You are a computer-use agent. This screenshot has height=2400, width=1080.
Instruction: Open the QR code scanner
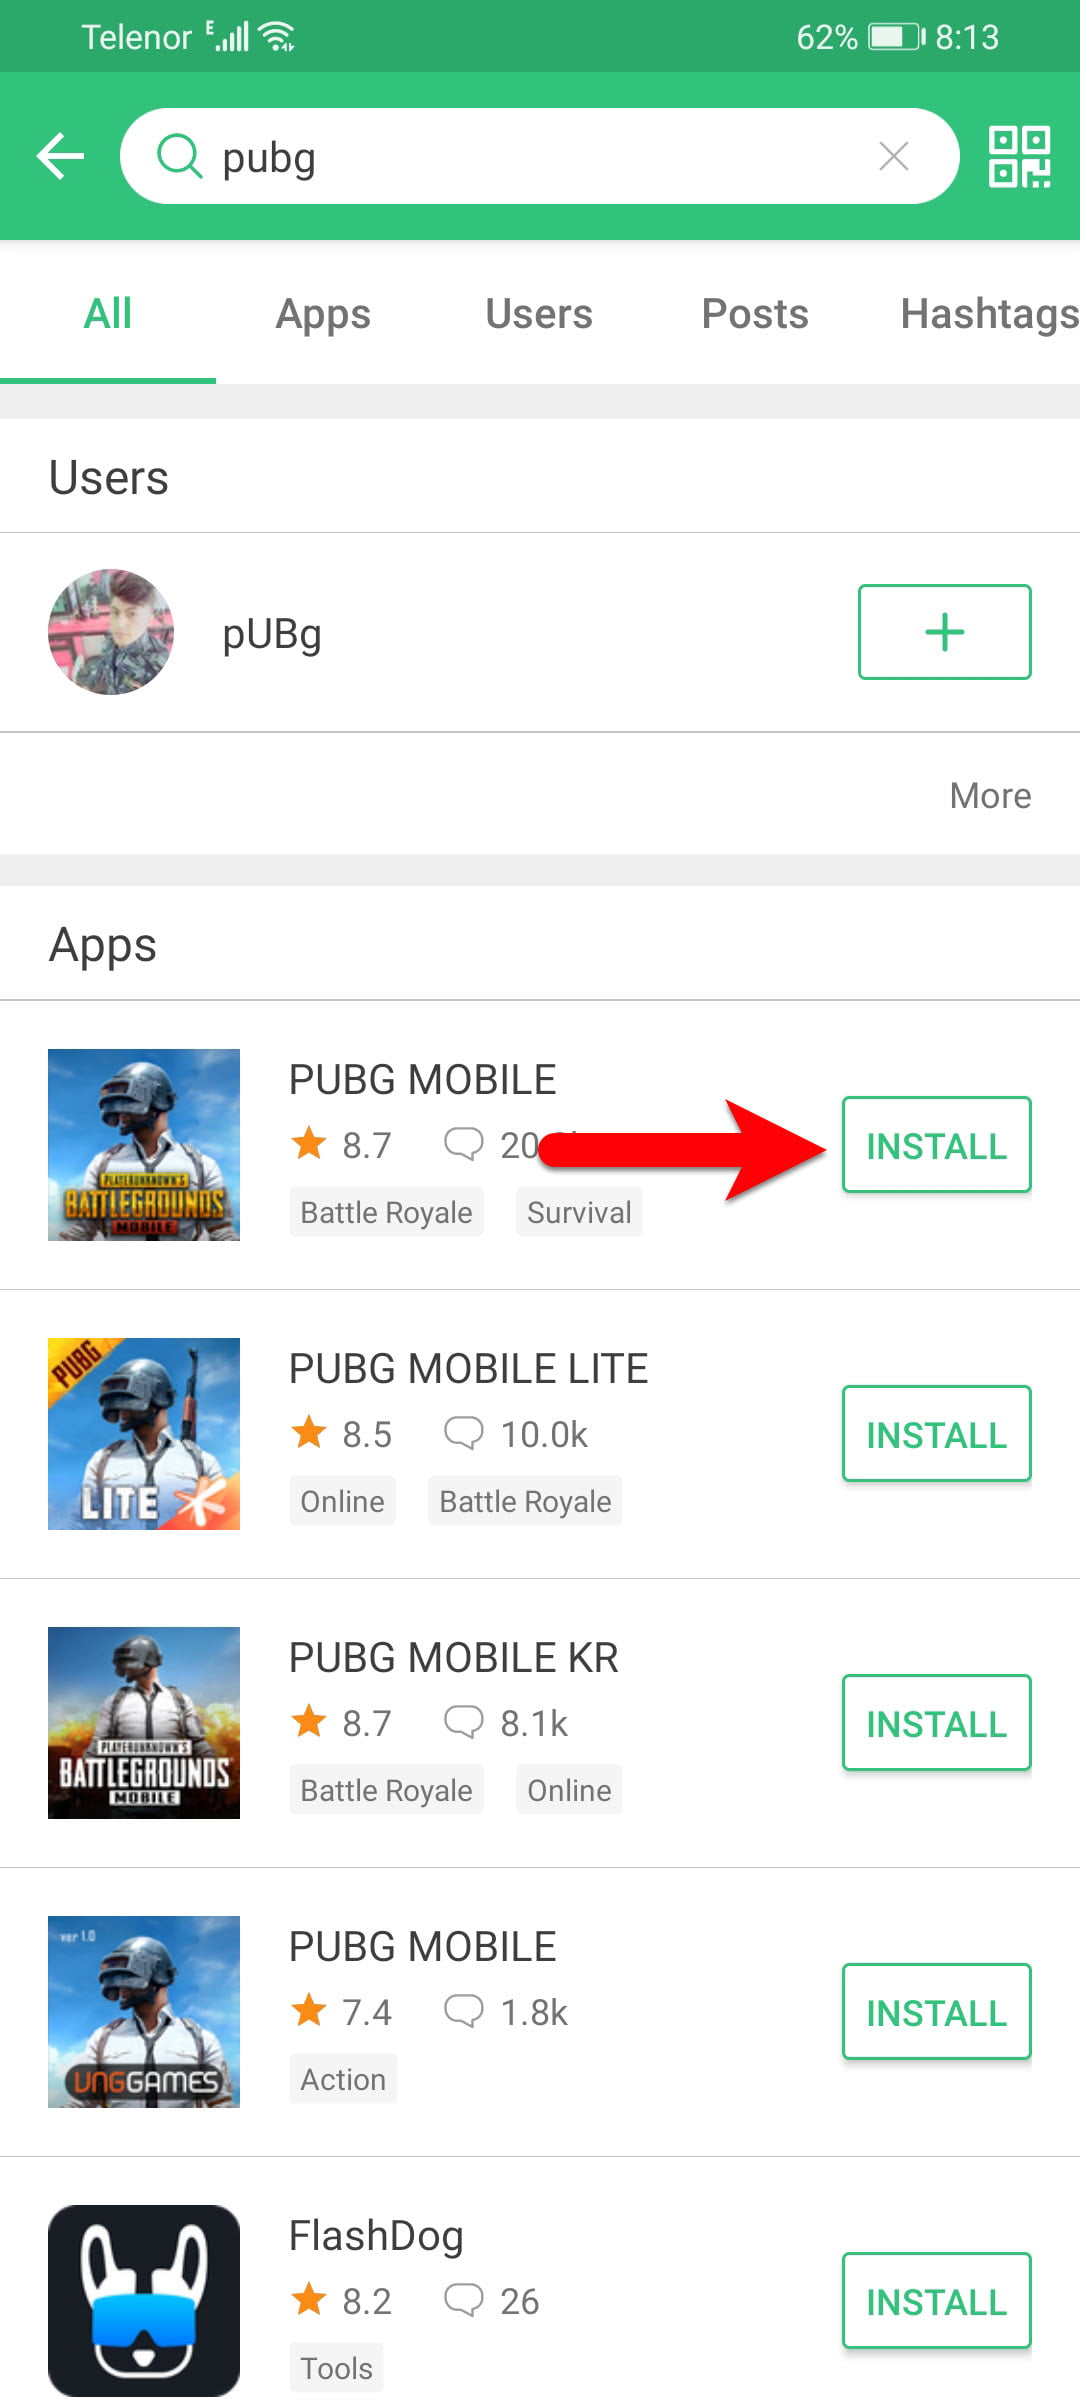(x=1019, y=157)
